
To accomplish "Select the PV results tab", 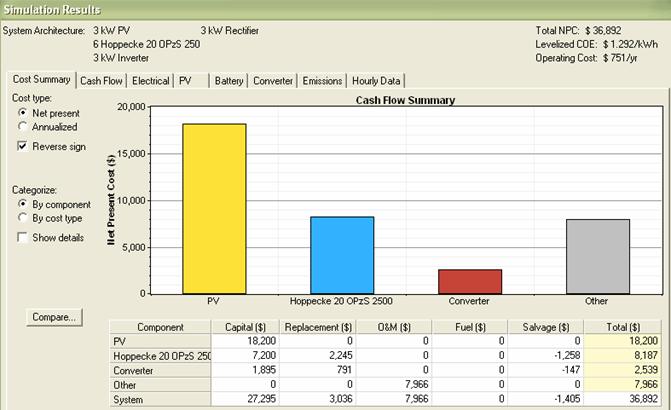I will 186,80.
